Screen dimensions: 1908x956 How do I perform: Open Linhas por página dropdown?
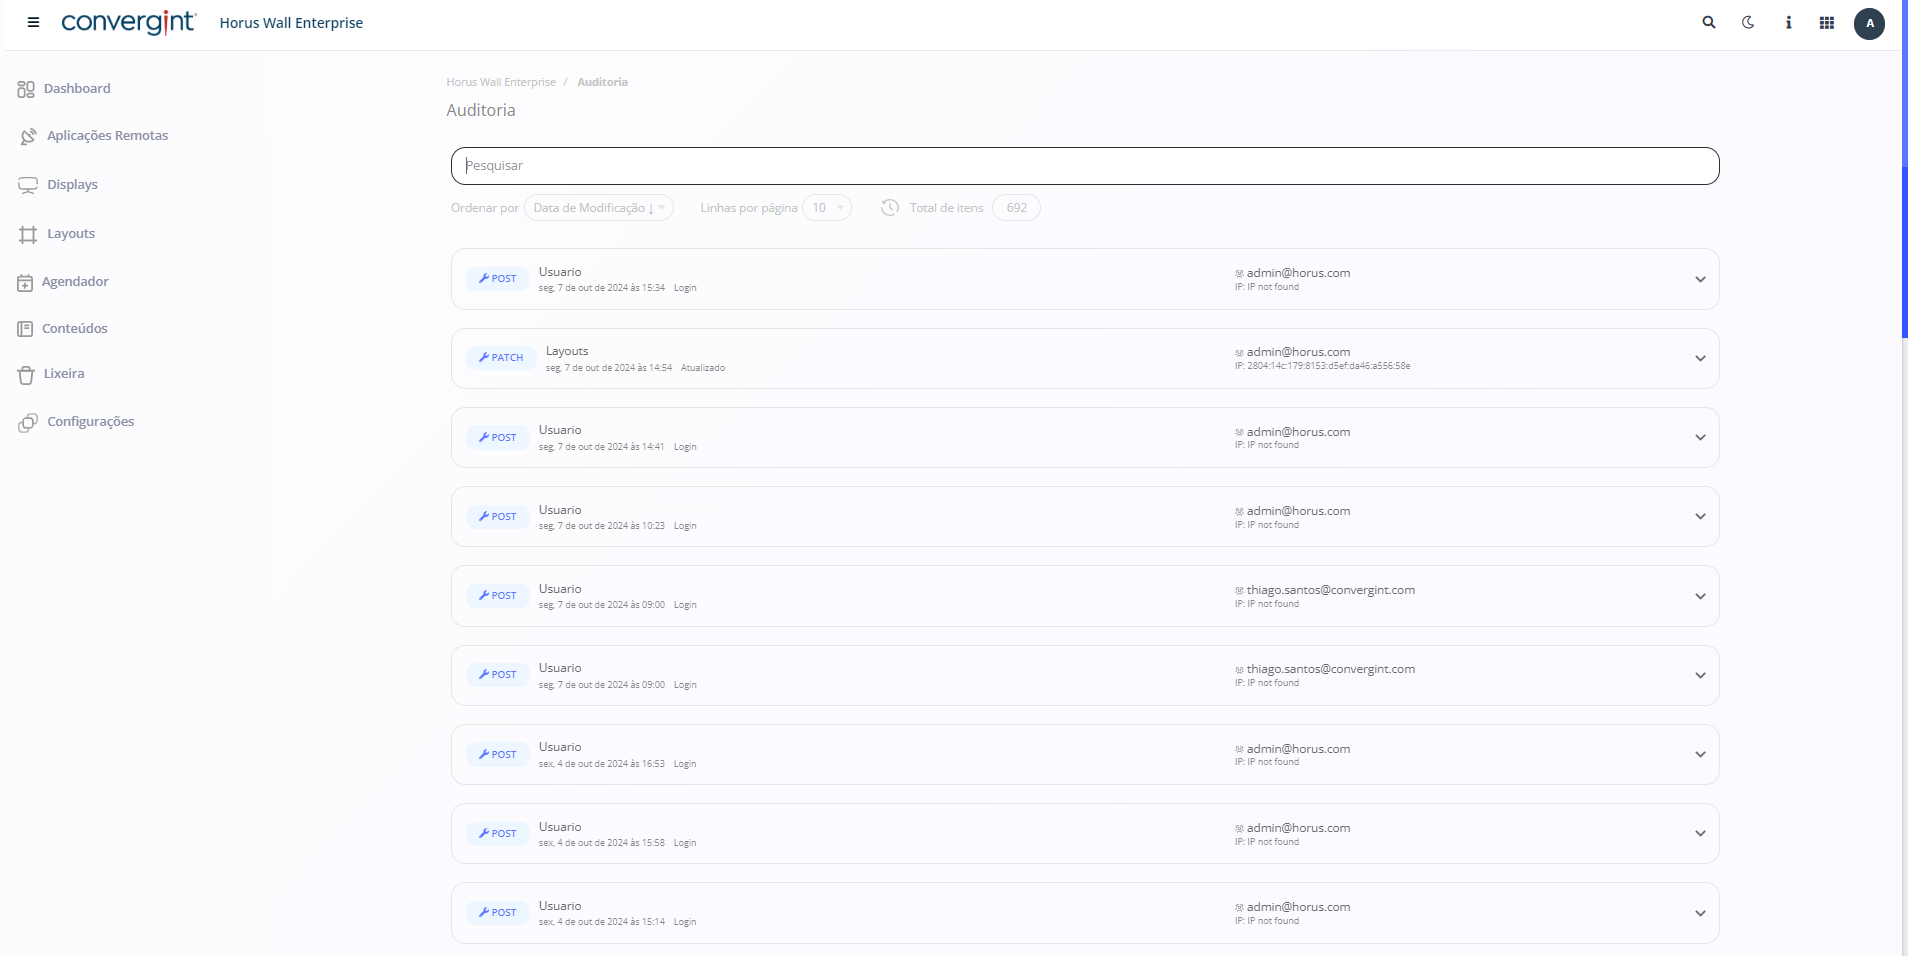(x=827, y=208)
